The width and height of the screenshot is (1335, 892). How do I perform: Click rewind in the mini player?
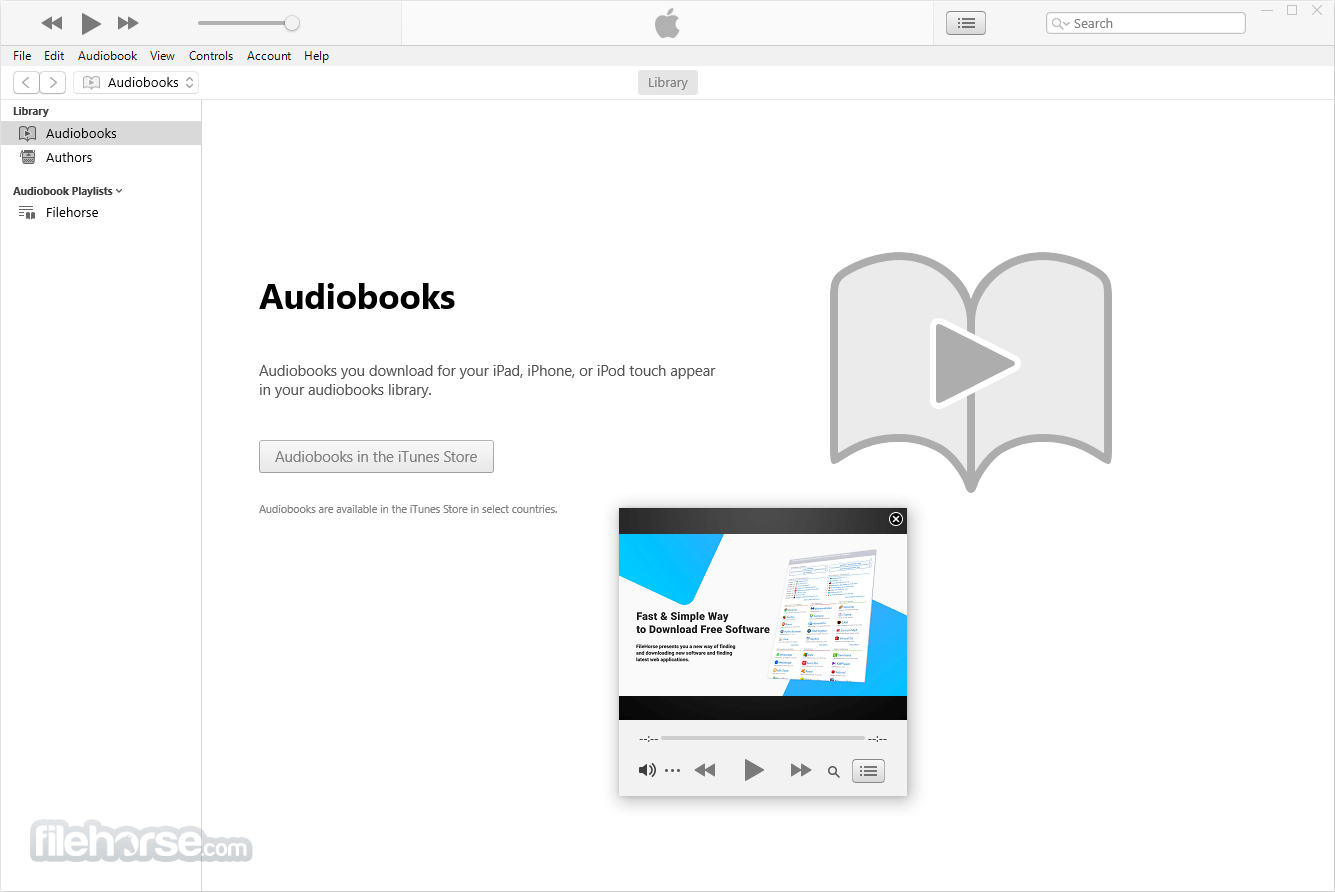click(705, 770)
